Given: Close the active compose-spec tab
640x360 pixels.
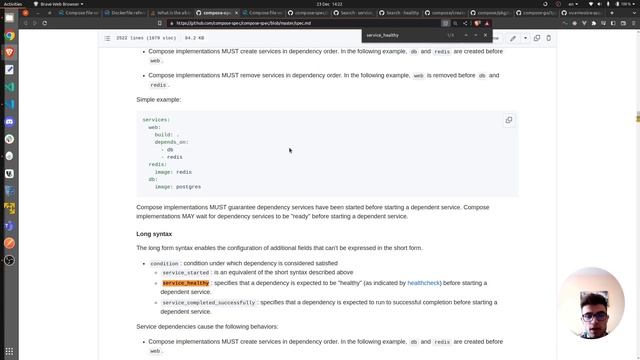Looking at the screenshot, I should [236, 13].
